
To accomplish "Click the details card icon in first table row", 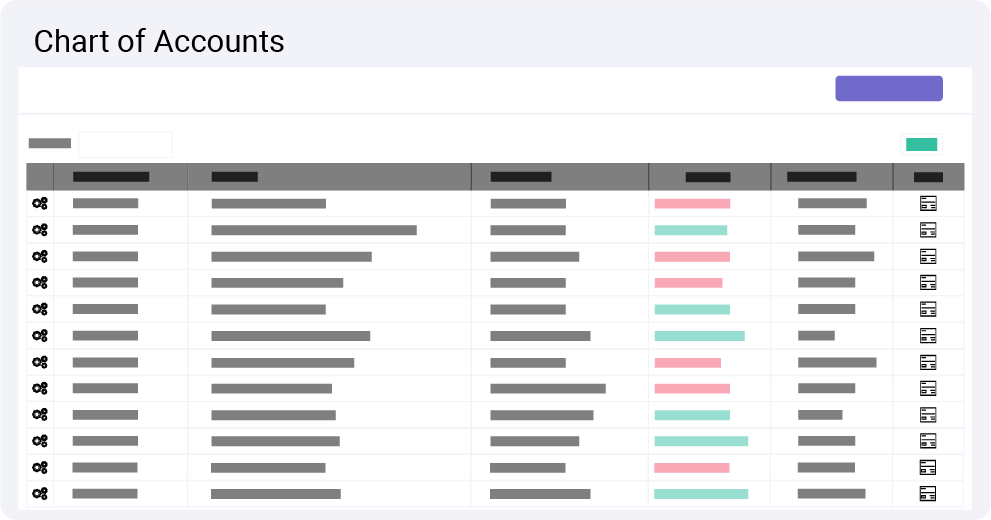I will click(x=928, y=203).
